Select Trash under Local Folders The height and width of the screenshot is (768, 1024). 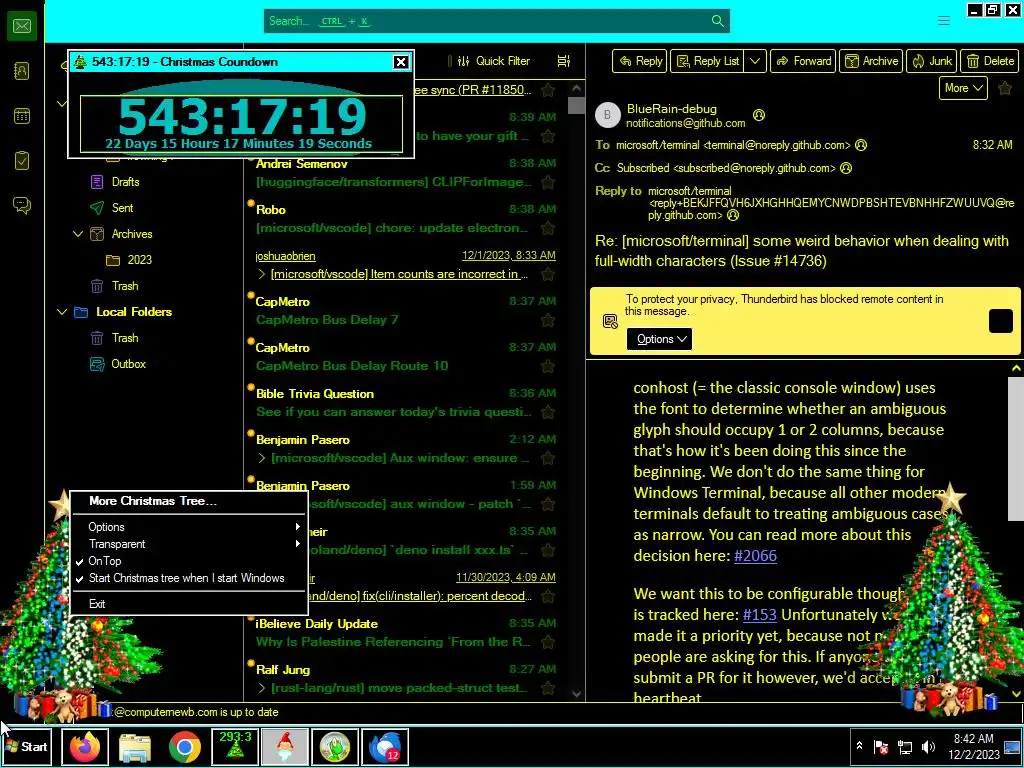125,338
